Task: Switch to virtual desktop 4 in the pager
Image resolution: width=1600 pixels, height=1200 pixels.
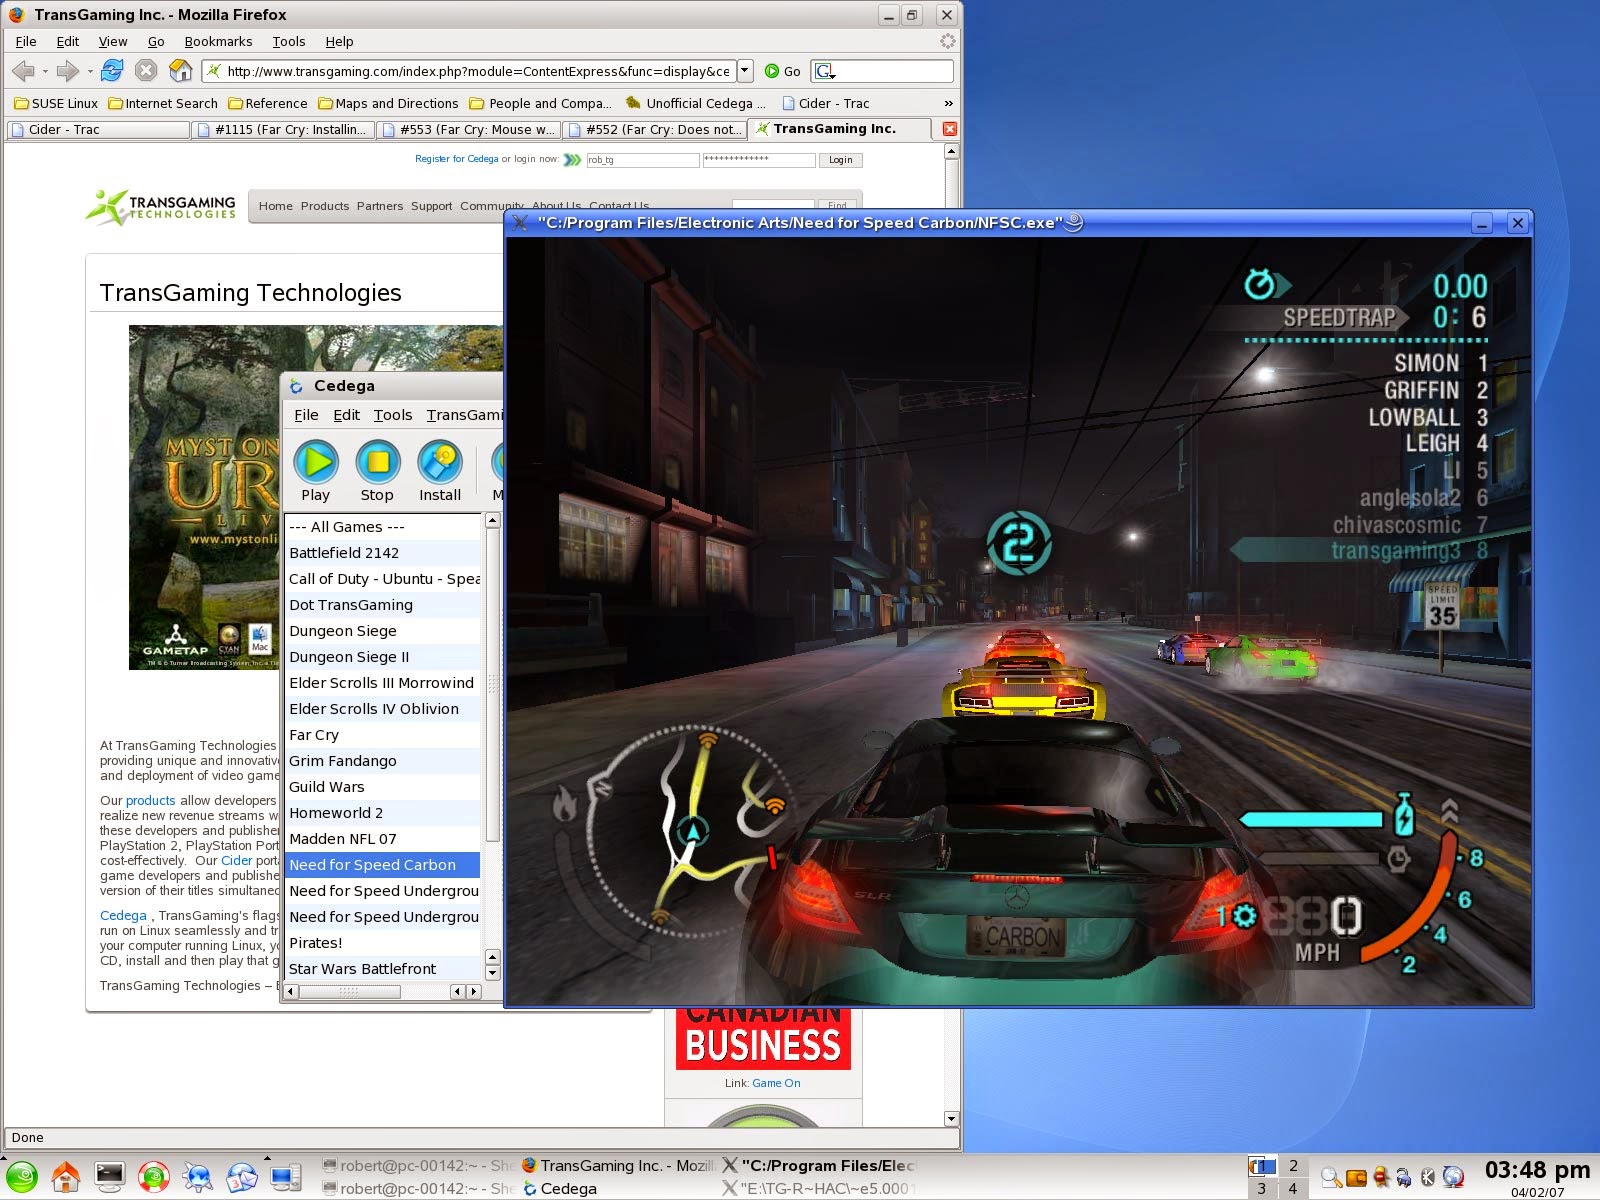Action: [x=1293, y=1189]
